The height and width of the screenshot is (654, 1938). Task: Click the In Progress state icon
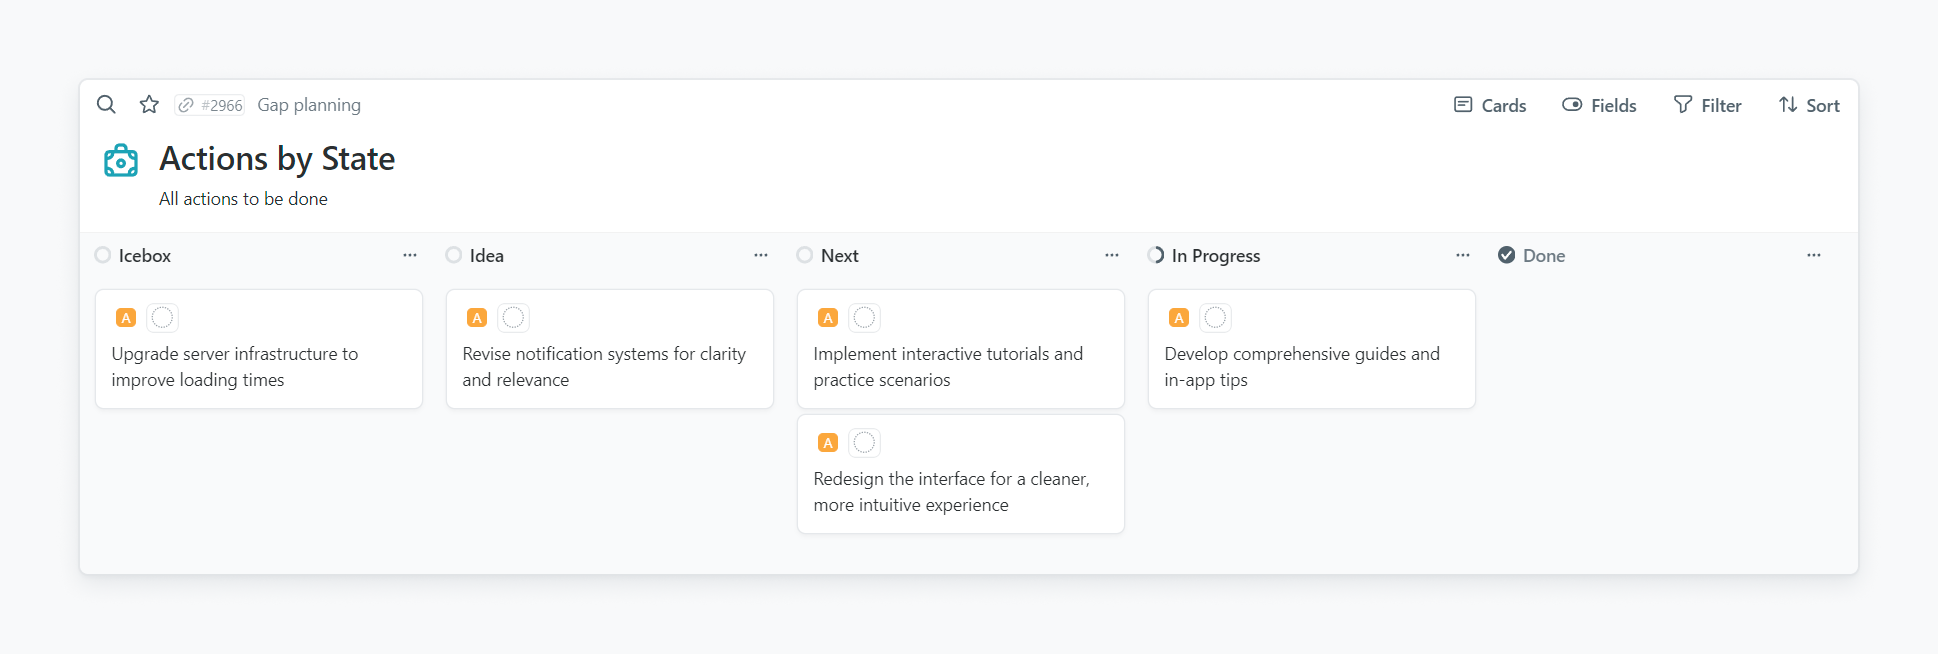1156,255
